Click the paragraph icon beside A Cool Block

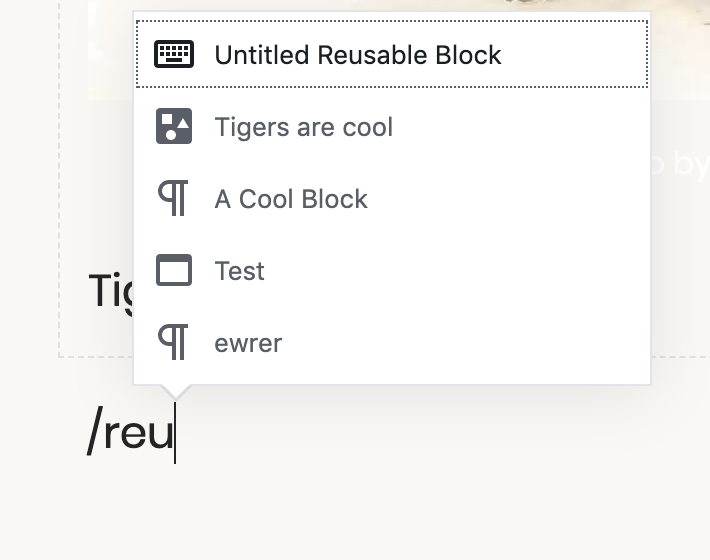click(174, 199)
